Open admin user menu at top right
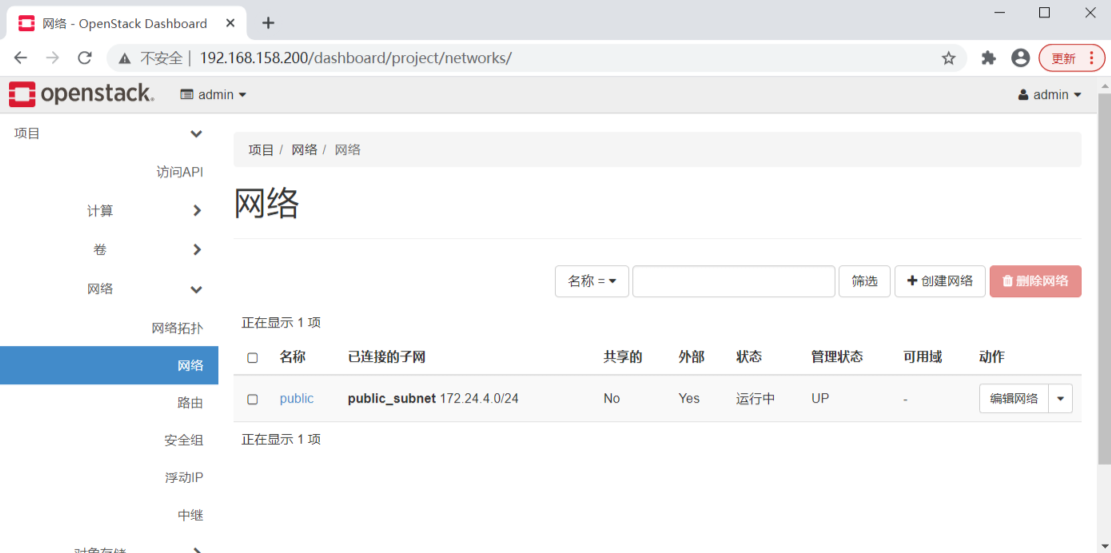Image resolution: width=1111 pixels, height=553 pixels. (x=1049, y=95)
